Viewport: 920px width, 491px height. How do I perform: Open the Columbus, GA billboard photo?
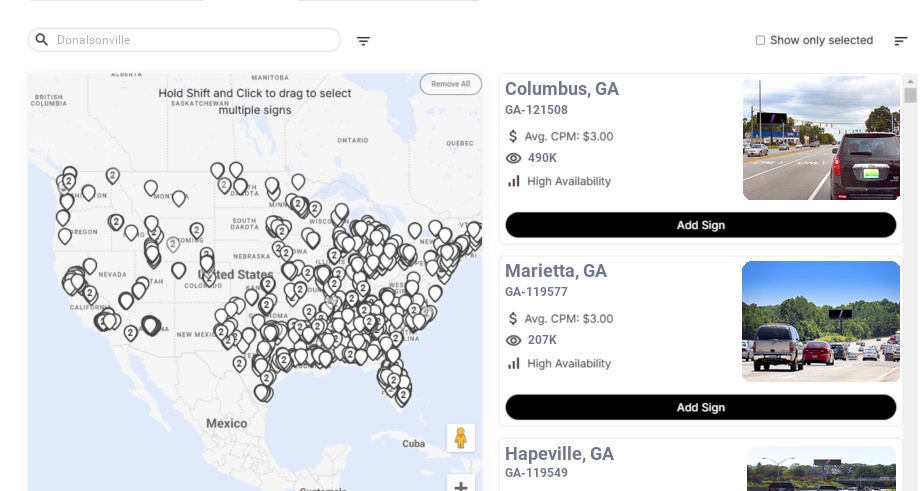point(821,139)
